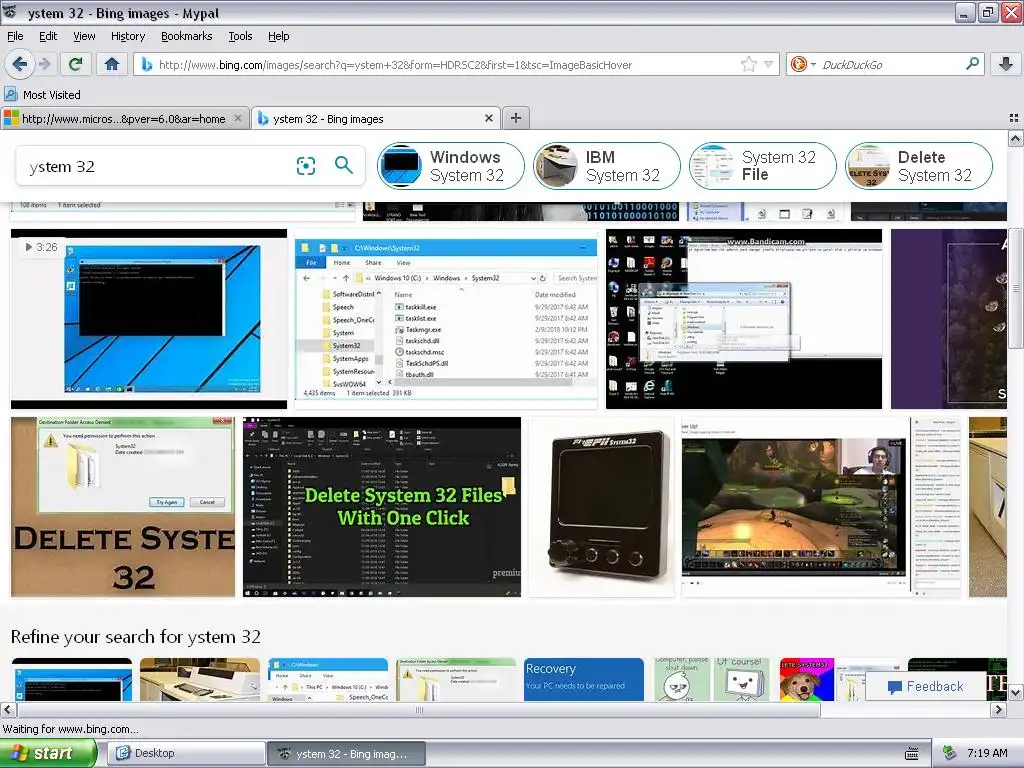
Task: Click the taskbar clock showing 7:19 AM
Action: (987, 753)
